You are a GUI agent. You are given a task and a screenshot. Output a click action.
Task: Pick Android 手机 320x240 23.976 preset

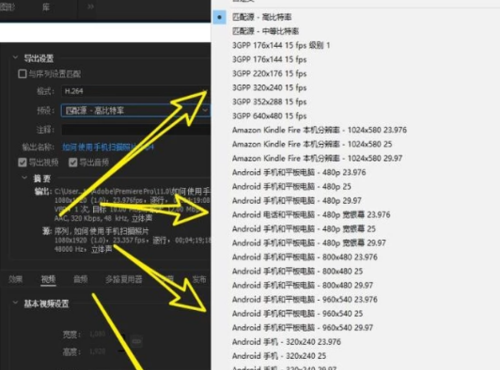286,342
